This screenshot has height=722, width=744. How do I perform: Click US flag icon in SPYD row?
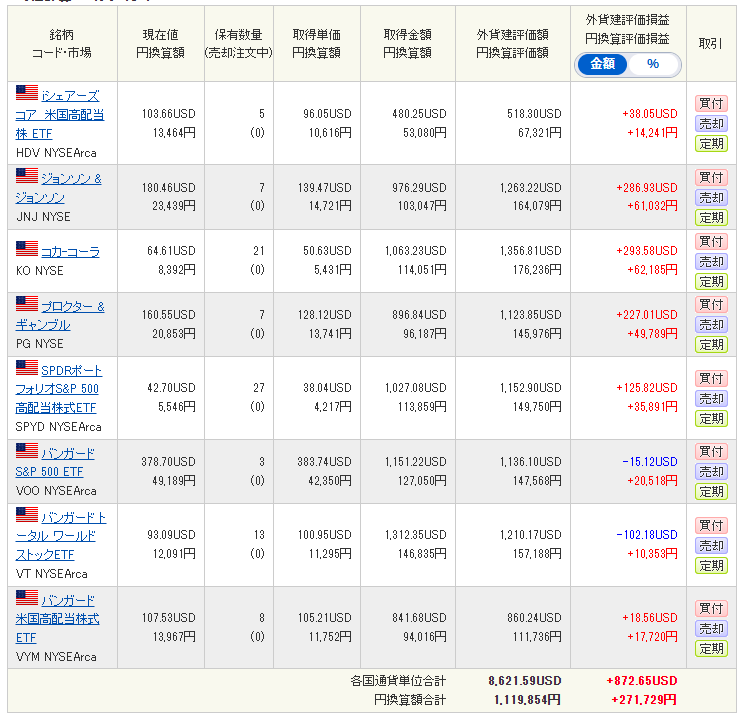click(x=27, y=368)
